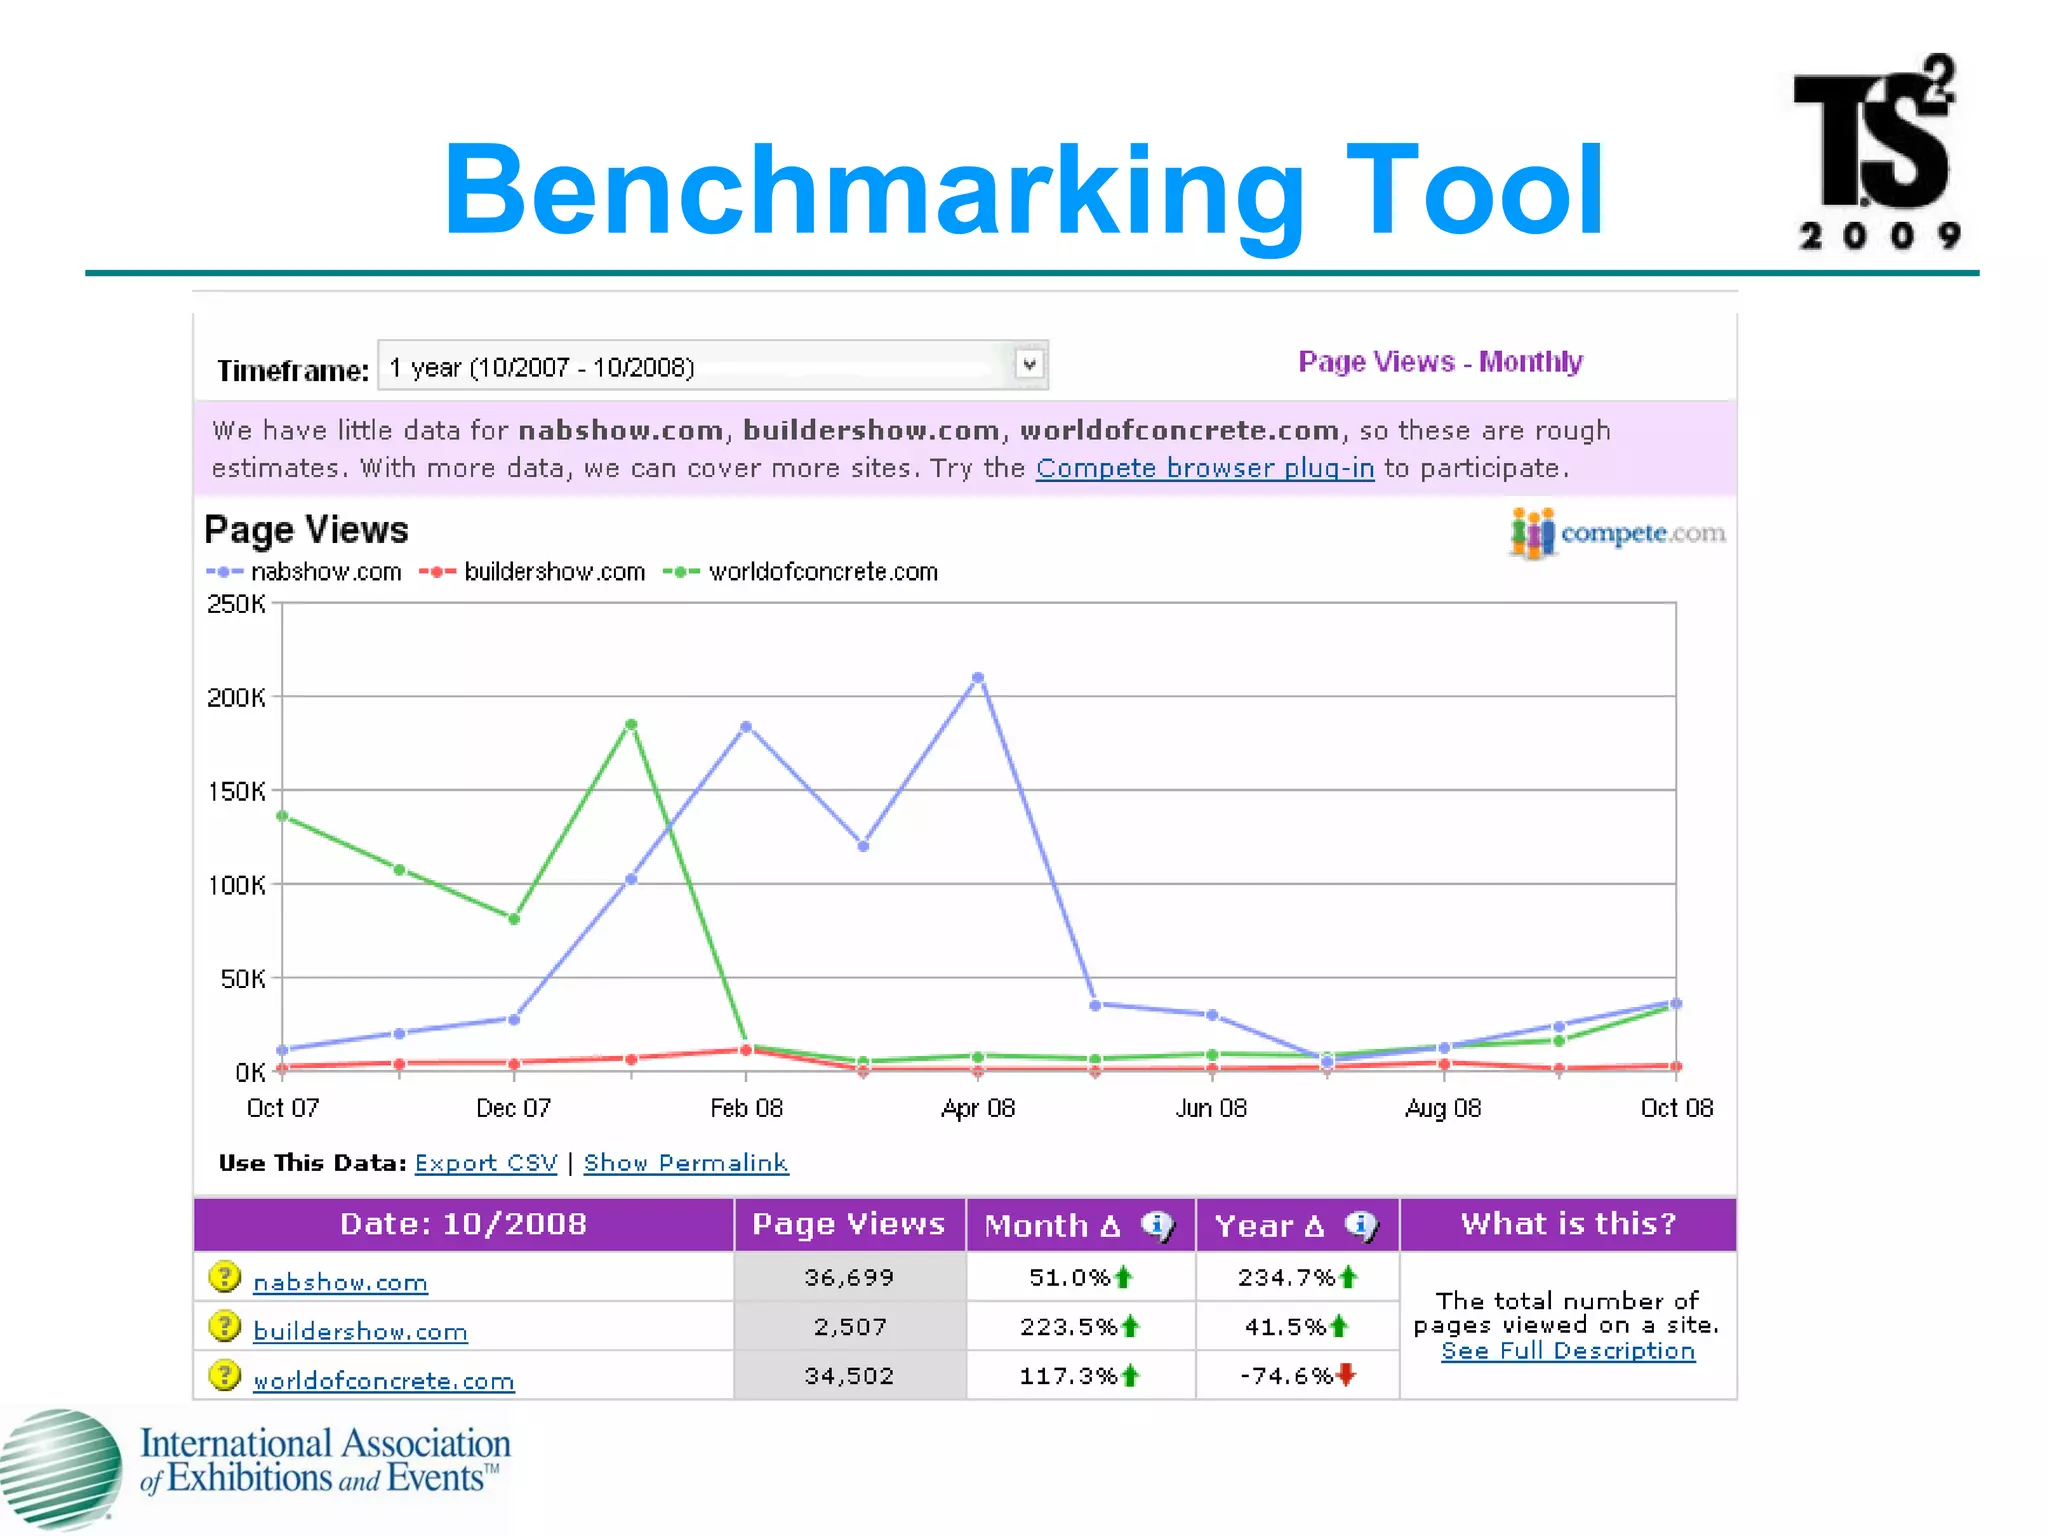Click the TS2 2009 logo
The height and width of the screenshot is (1536, 2048).
[x=1877, y=151]
